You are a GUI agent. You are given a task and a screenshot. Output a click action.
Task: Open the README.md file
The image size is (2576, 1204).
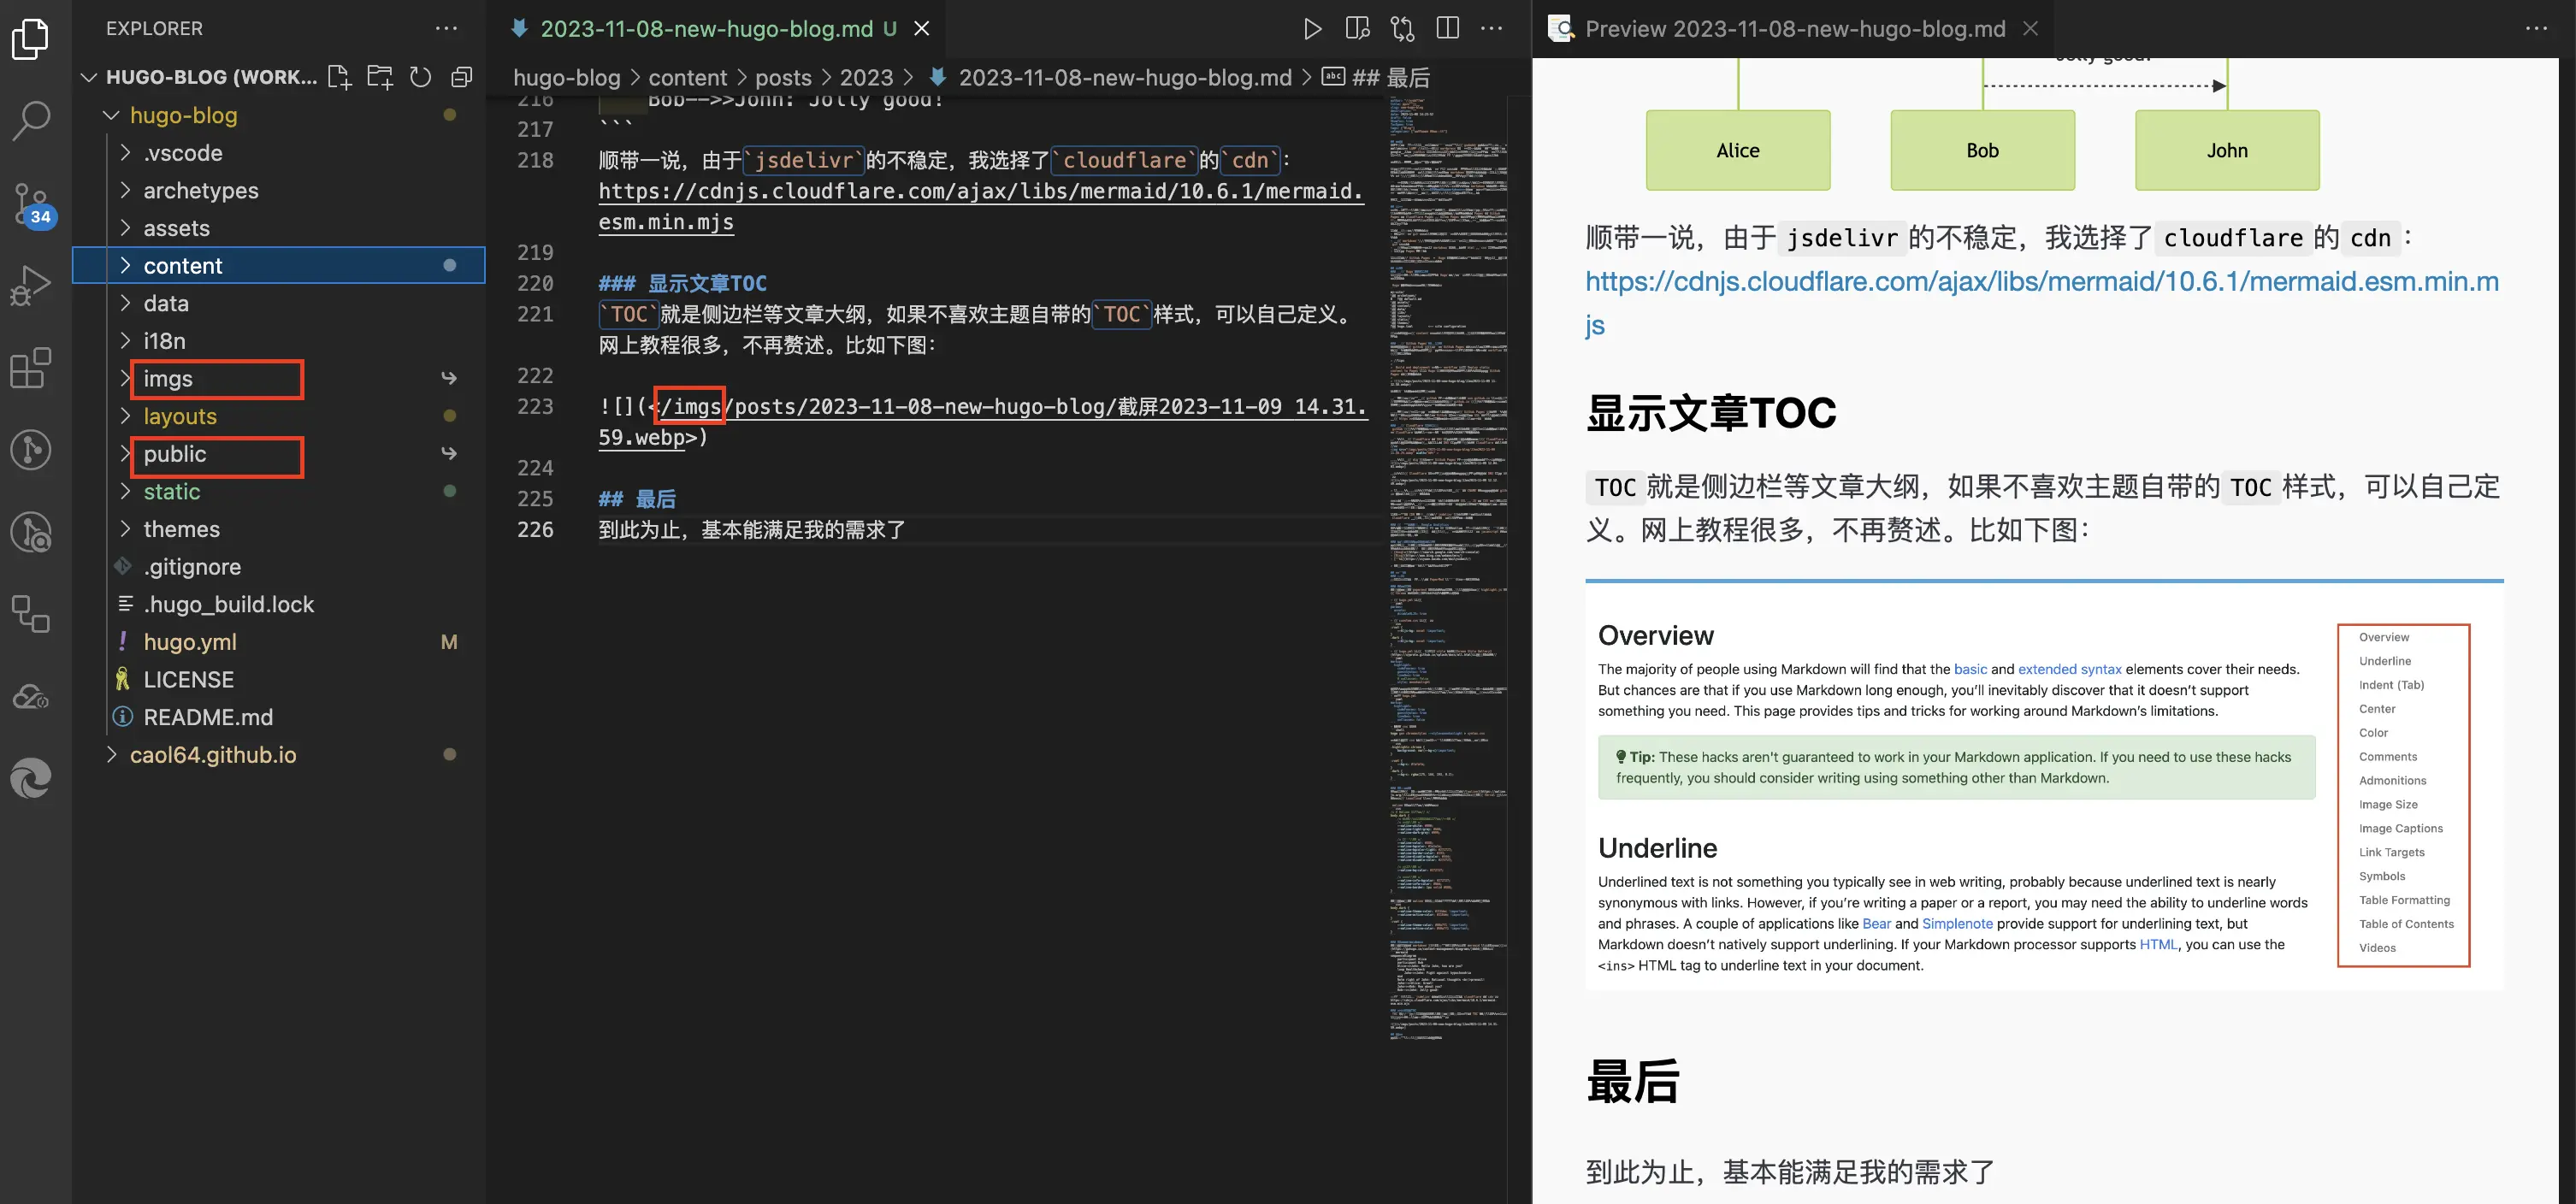click(x=279, y=717)
